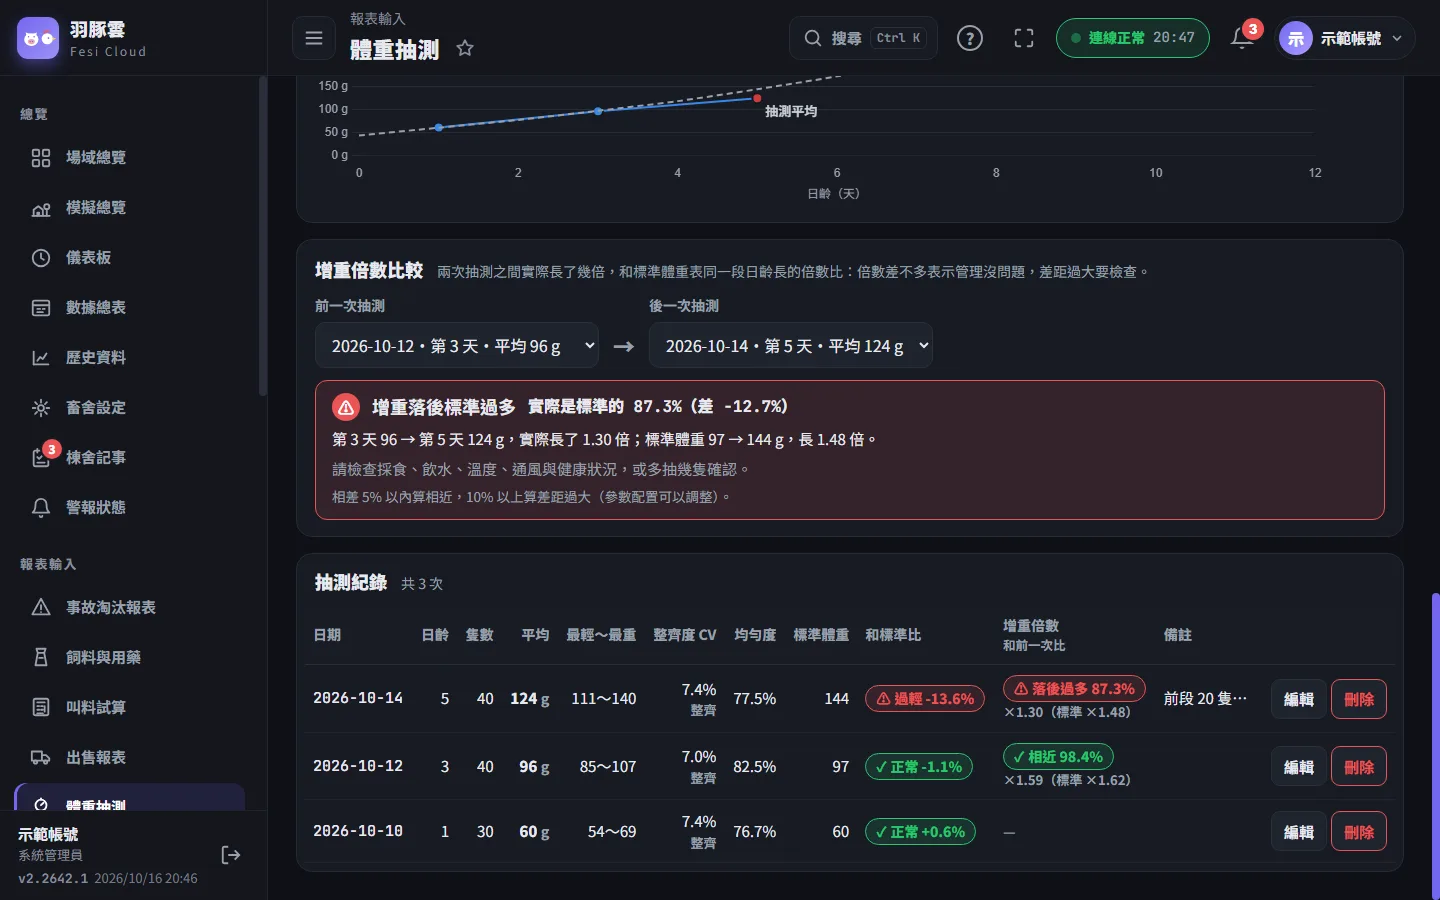Image resolution: width=1440 pixels, height=900 pixels.
Task: Click the 落後過多 87.3% badge
Action: tap(1074, 689)
